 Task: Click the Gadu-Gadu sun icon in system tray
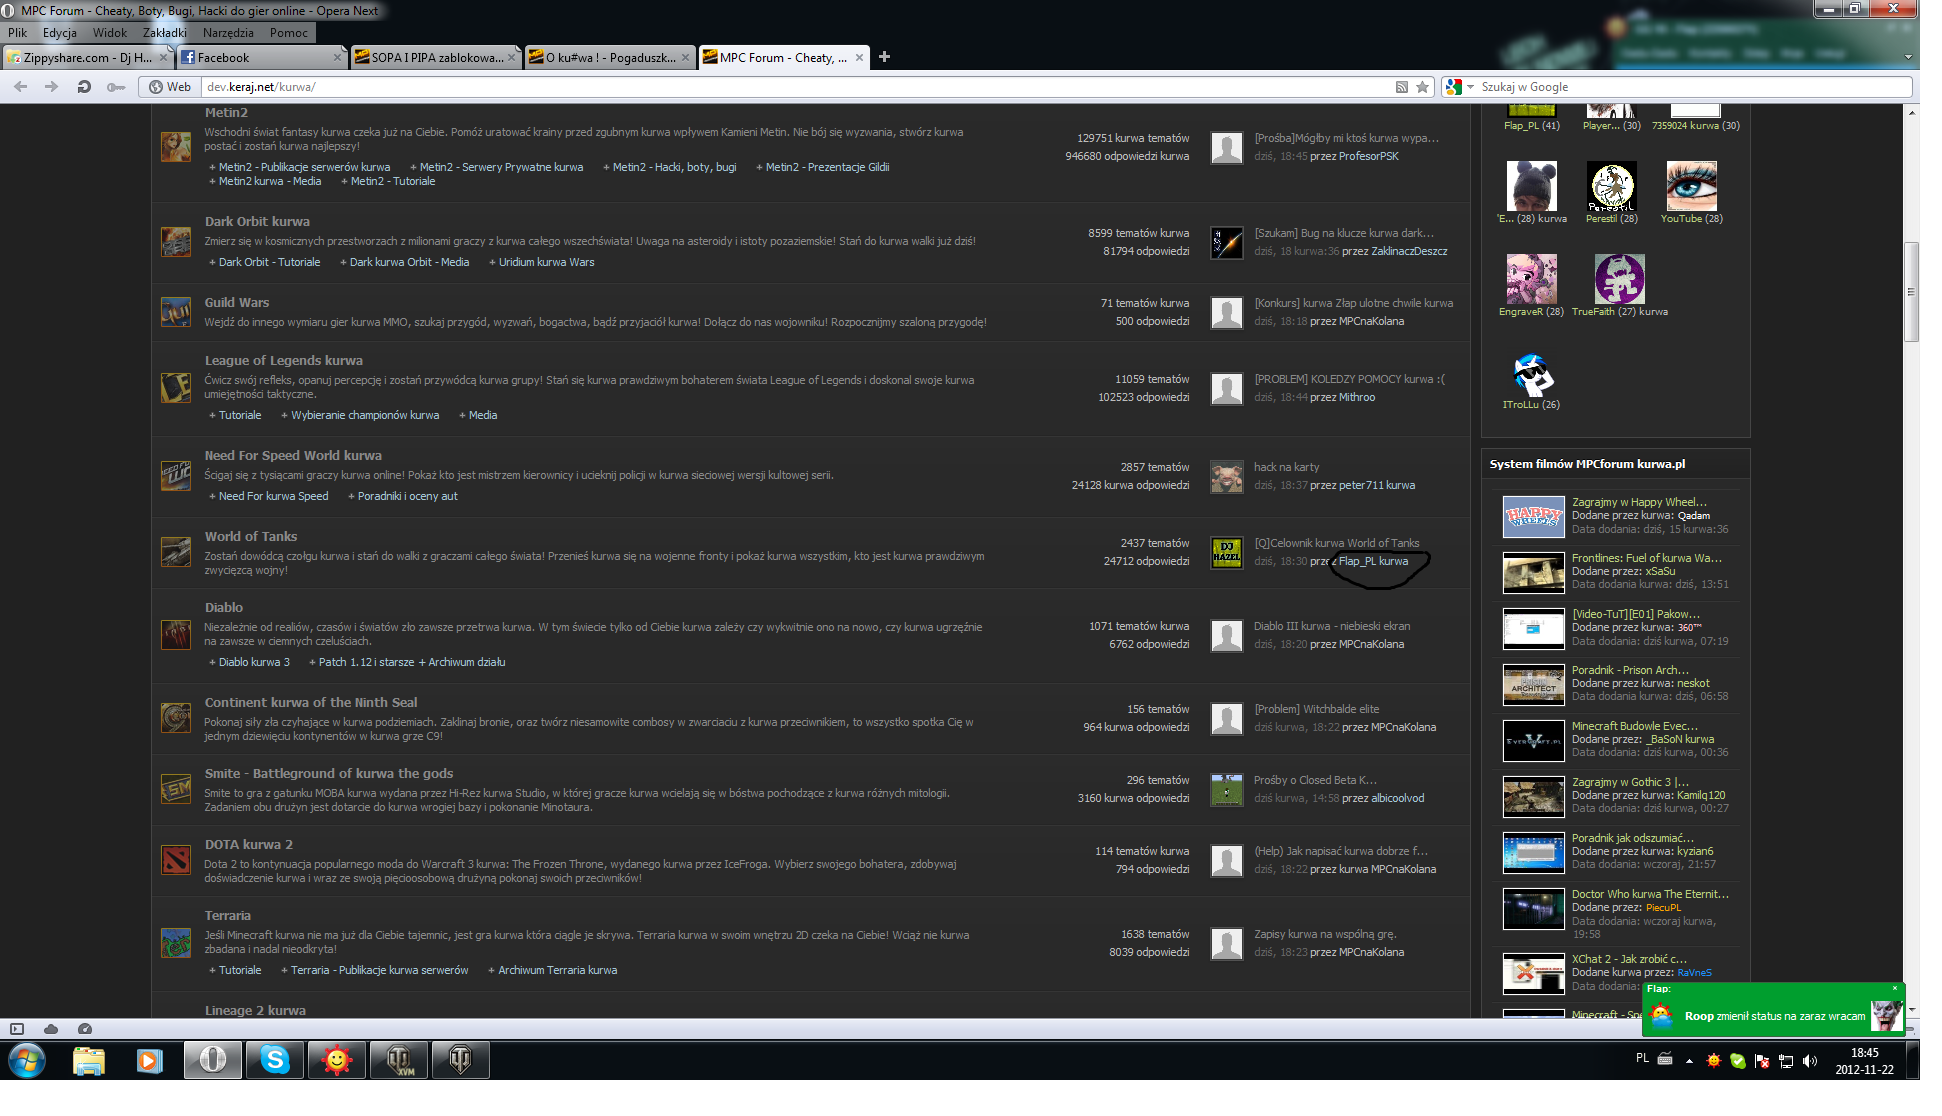(x=1713, y=1061)
